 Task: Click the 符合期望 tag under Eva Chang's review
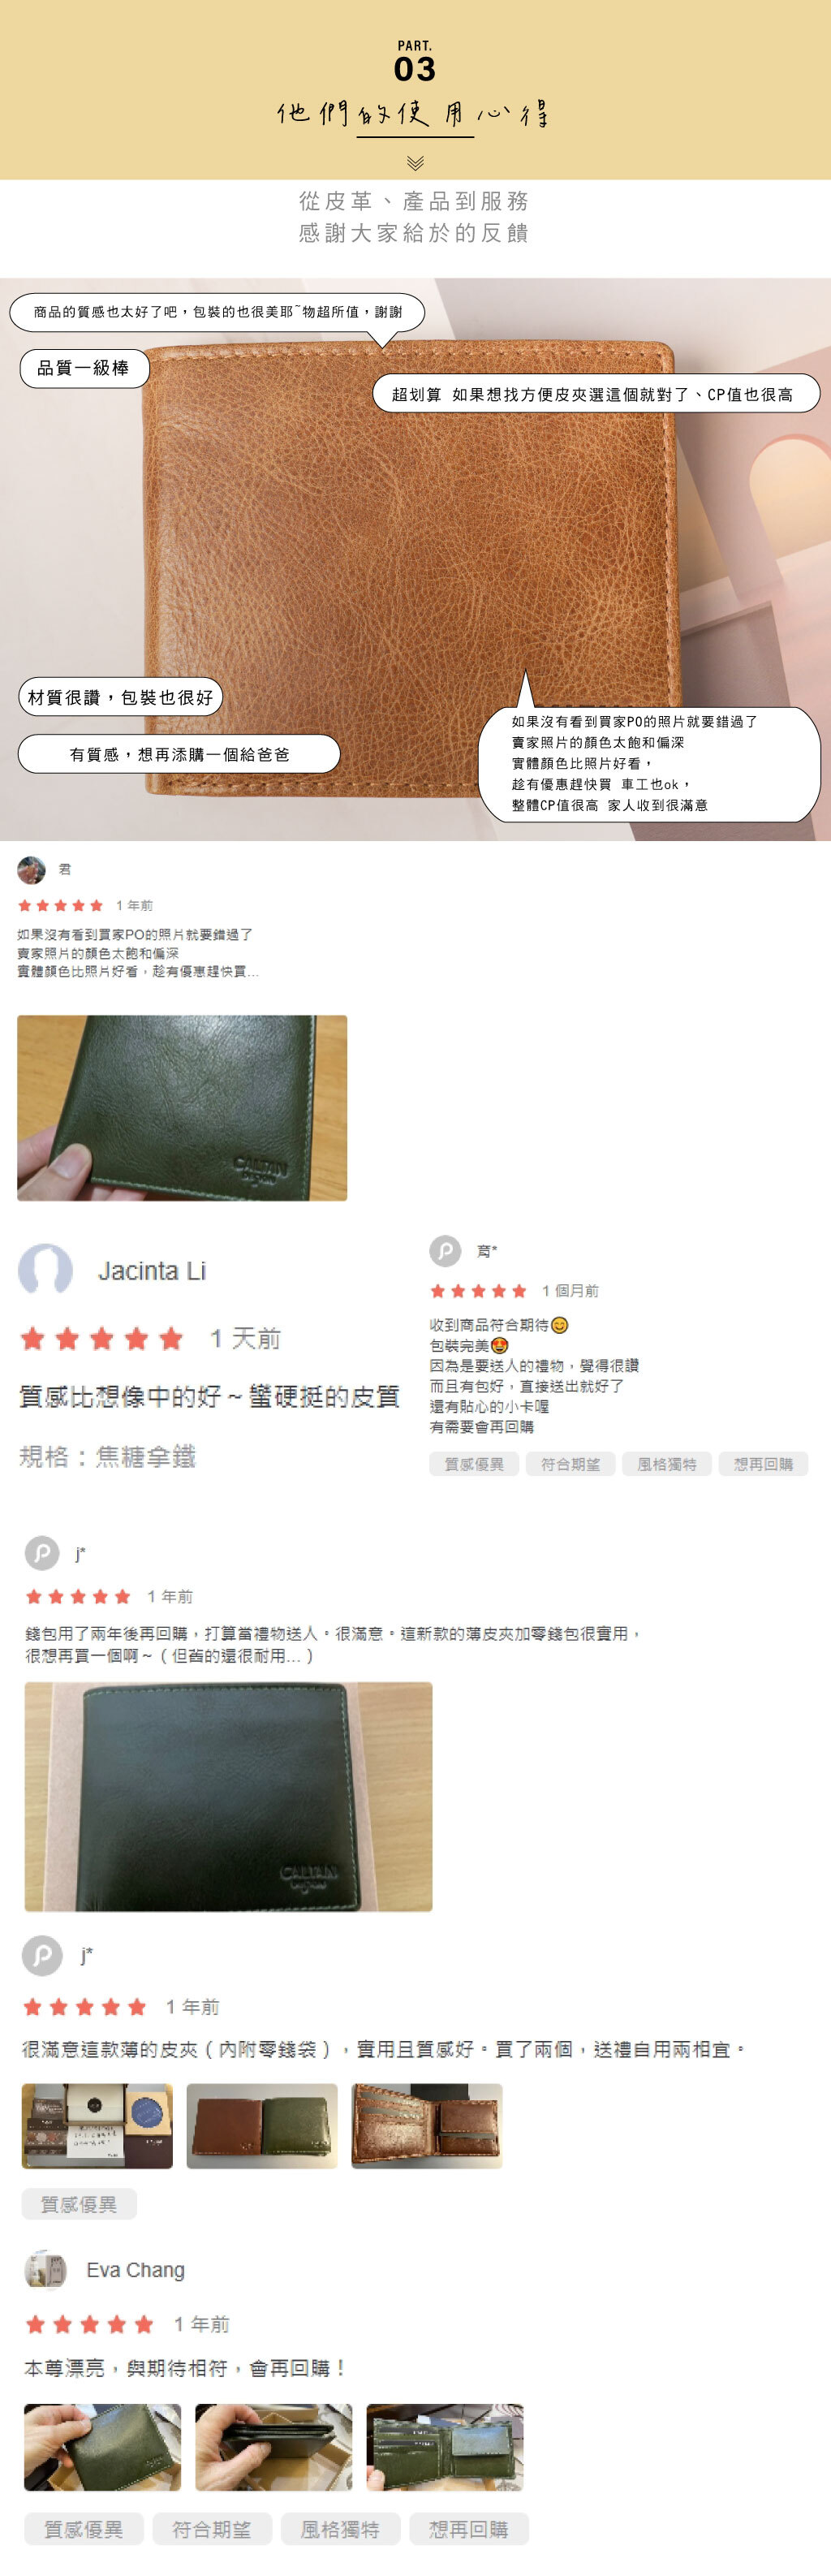(212, 2530)
